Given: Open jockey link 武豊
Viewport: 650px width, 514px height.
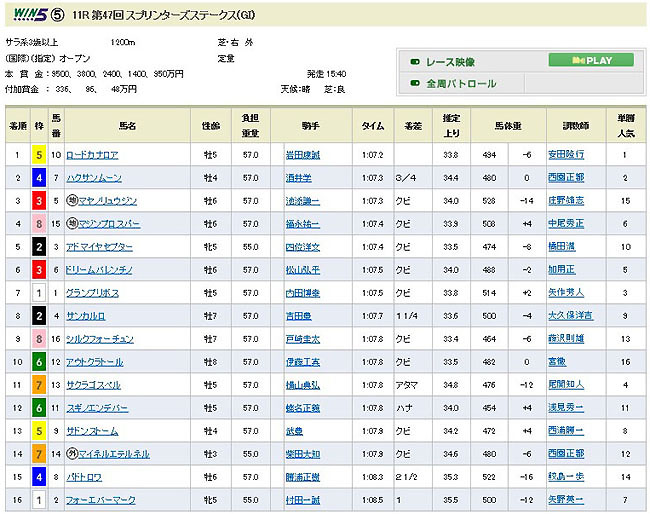Looking at the screenshot, I should point(291,431).
